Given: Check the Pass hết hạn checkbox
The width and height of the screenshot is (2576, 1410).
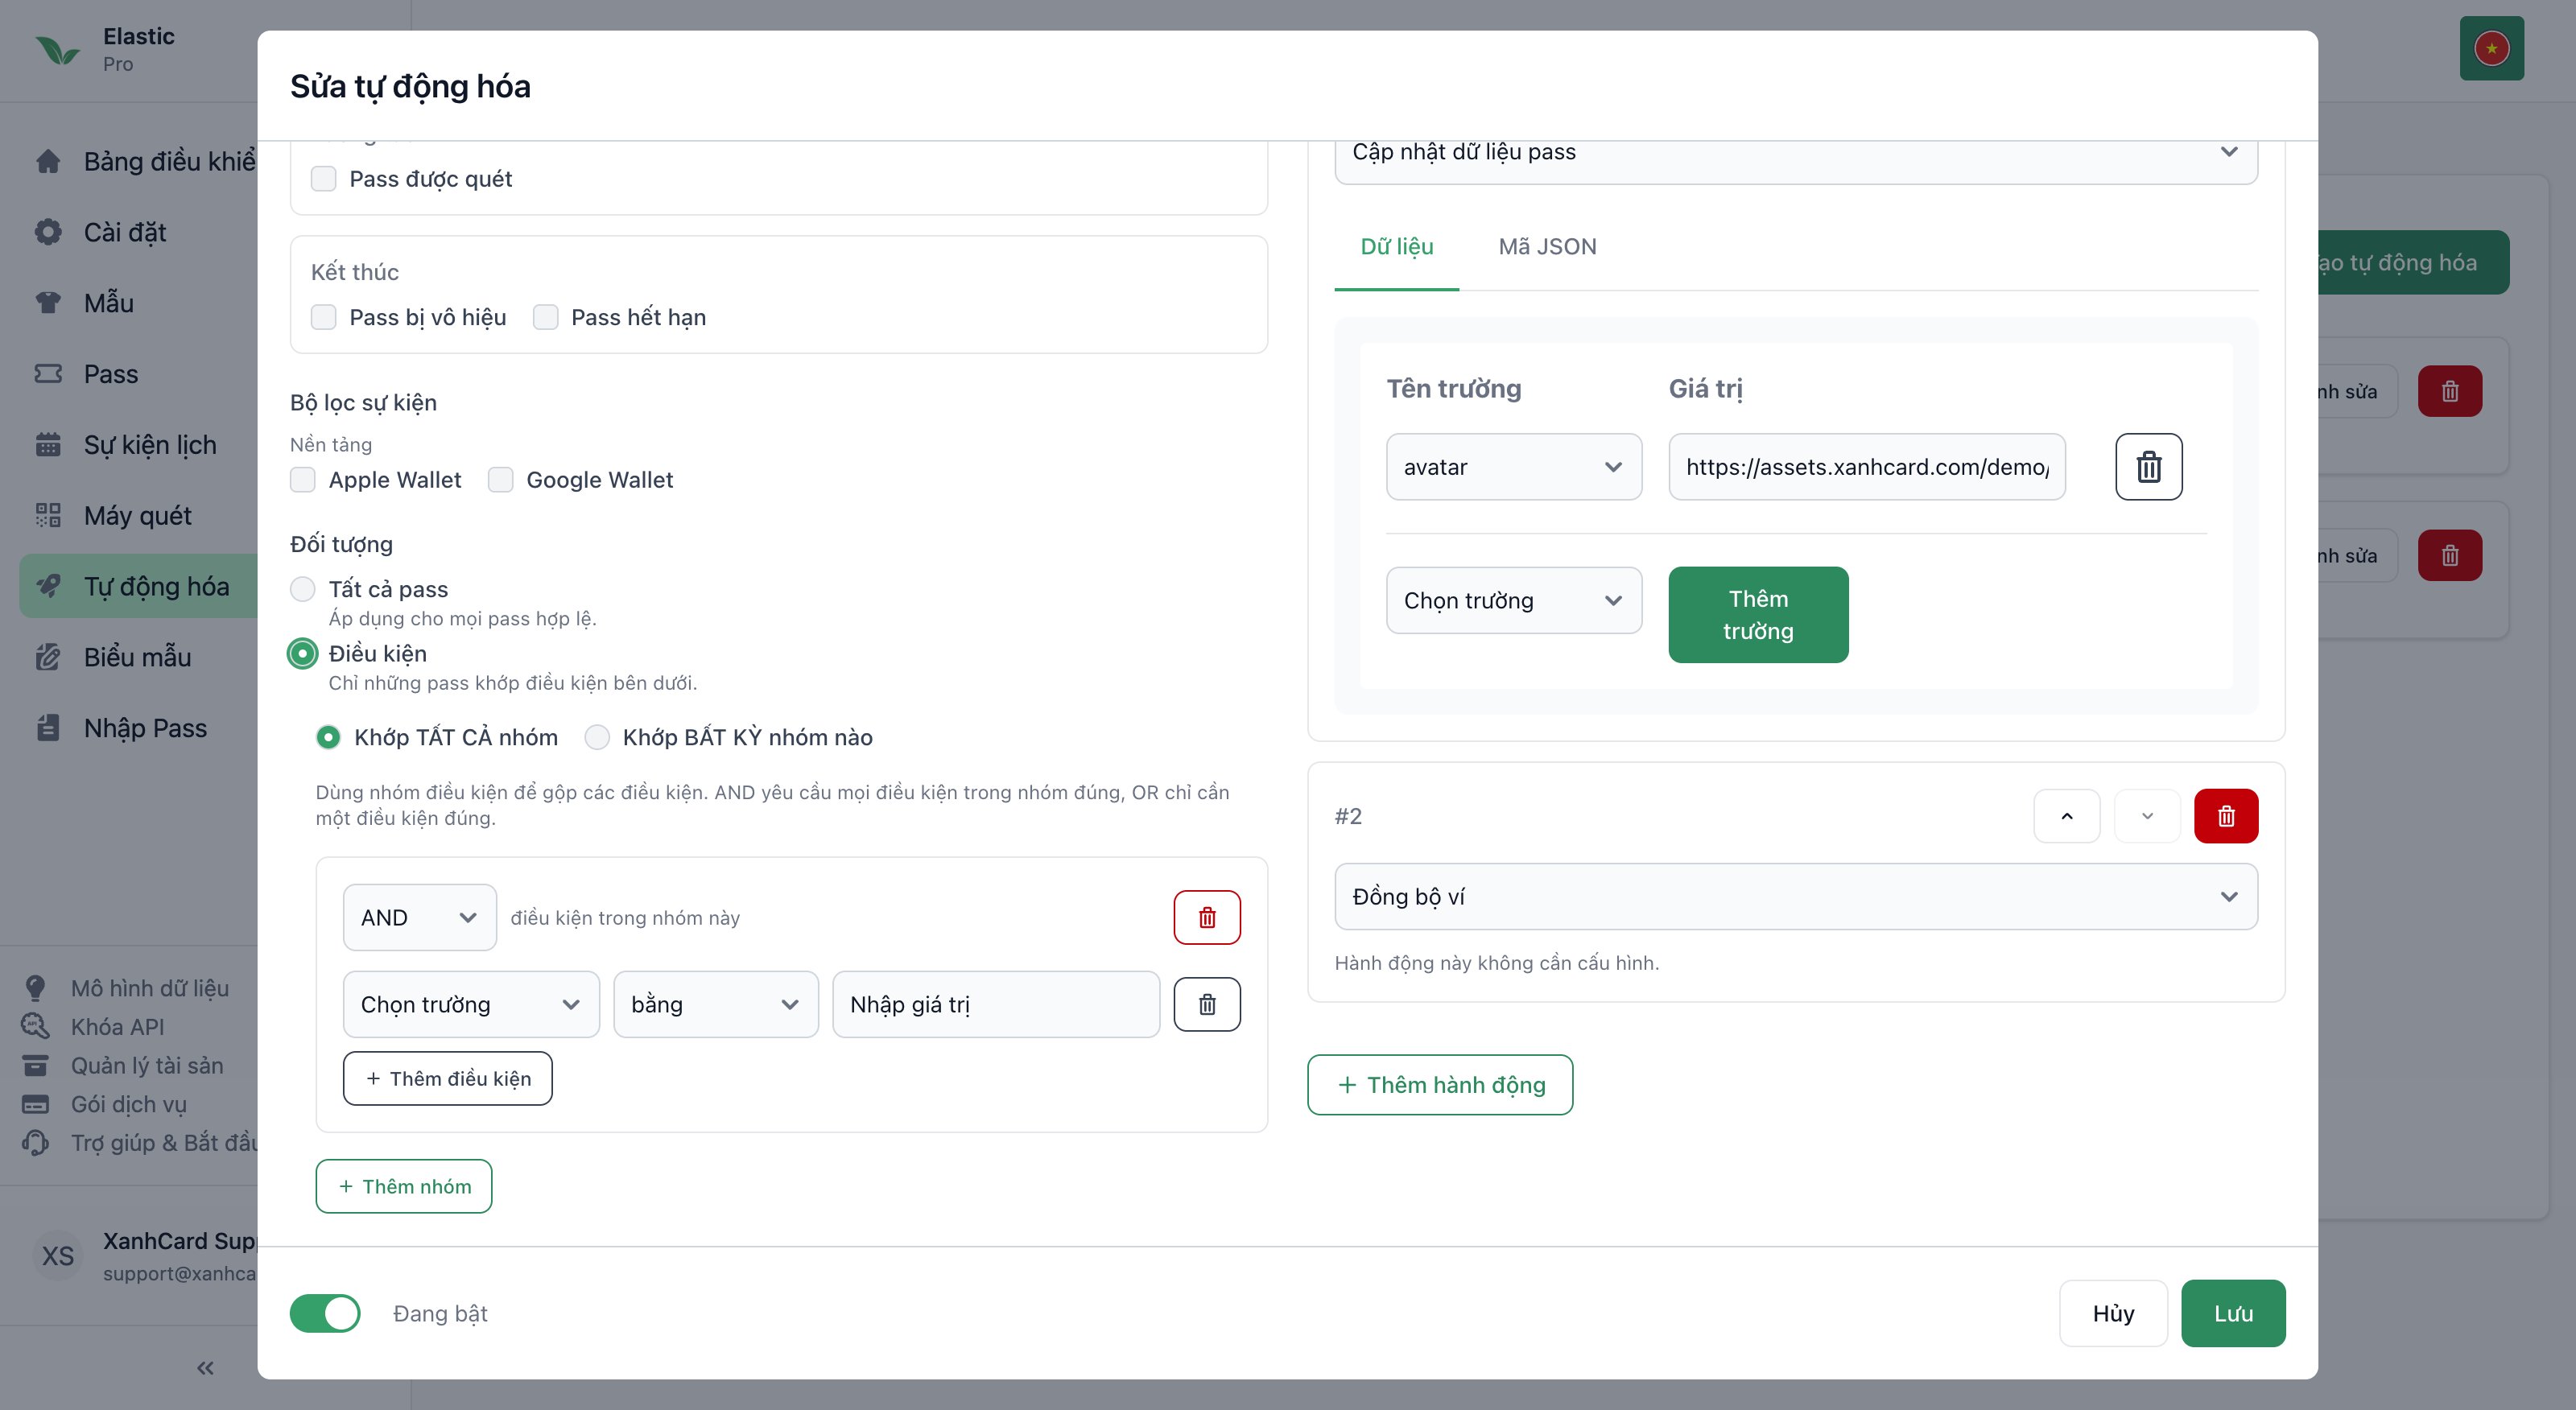Looking at the screenshot, I should pyautogui.click(x=545, y=317).
